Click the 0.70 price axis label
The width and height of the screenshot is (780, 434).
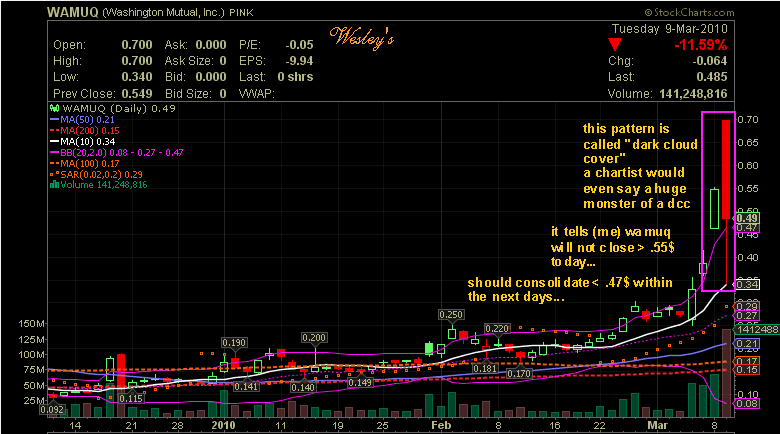click(748, 119)
